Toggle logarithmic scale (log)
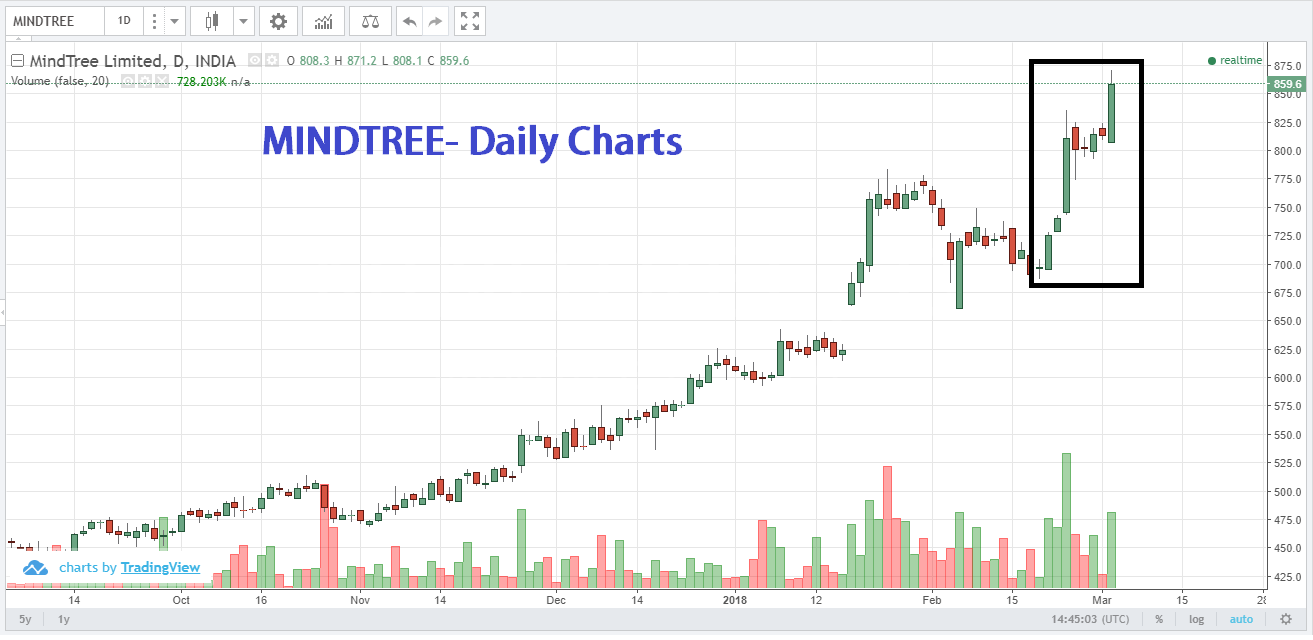The height and width of the screenshot is (640, 1313). pyautogui.click(x=1196, y=619)
